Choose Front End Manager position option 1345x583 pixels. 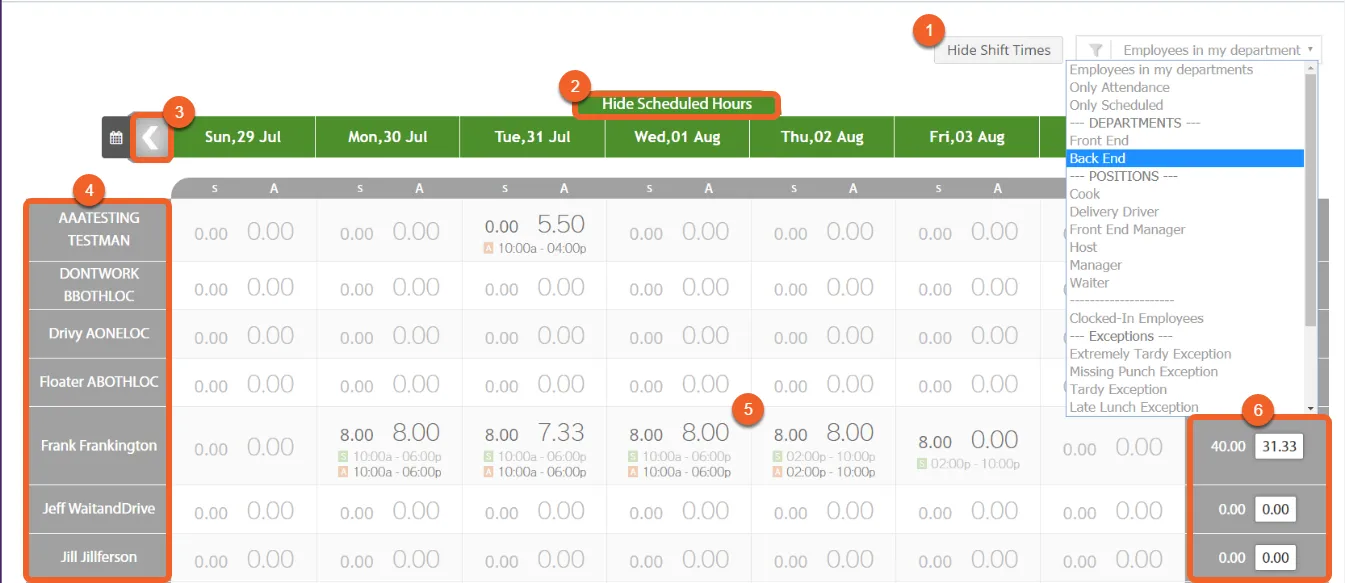coord(1127,230)
